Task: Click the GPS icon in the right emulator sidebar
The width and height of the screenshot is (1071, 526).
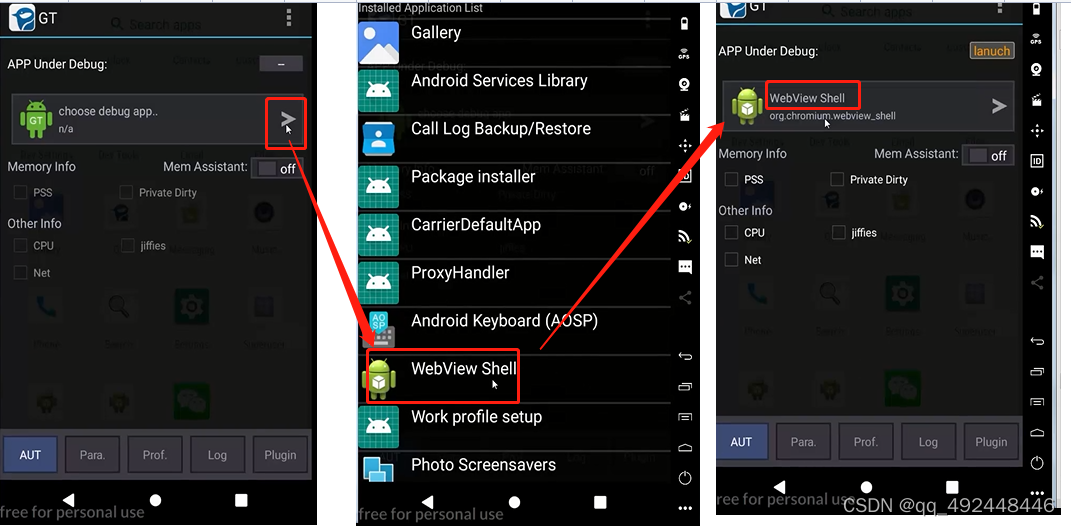Action: coord(1036,39)
